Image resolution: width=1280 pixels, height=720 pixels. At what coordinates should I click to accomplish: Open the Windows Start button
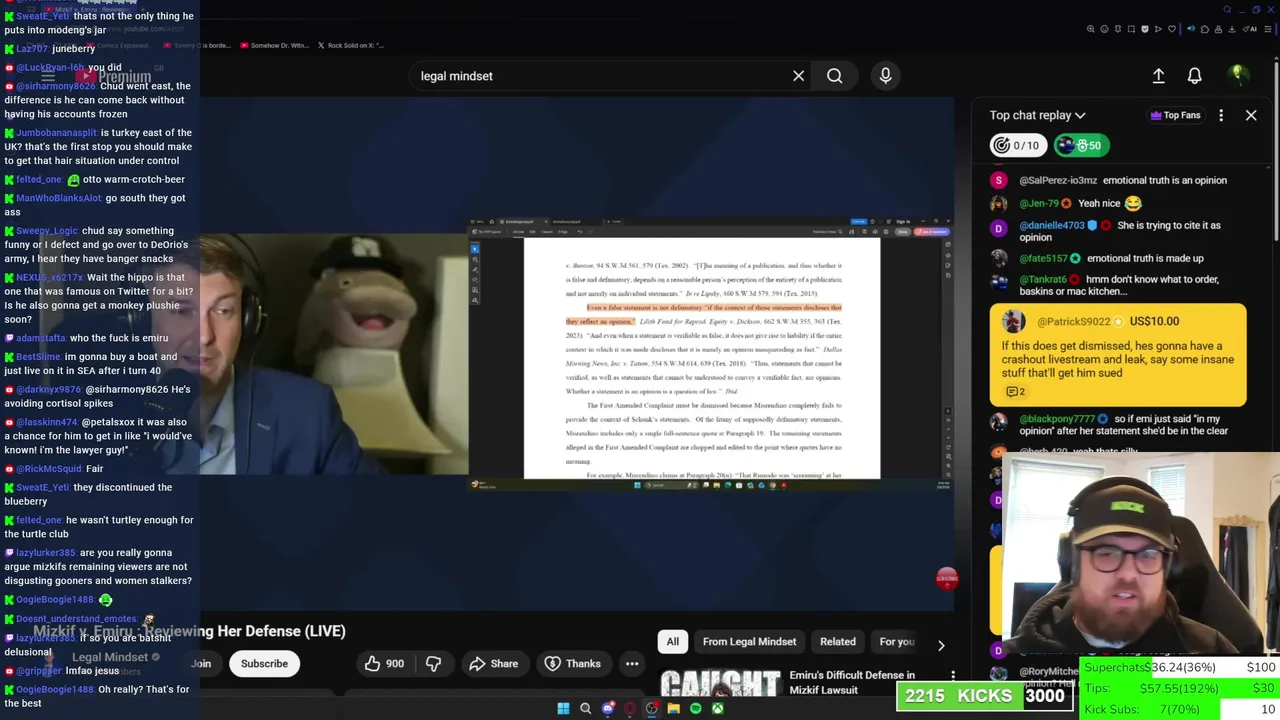(x=563, y=709)
